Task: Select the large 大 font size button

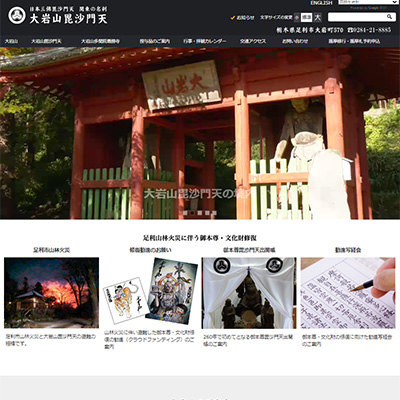Action: [x=317, y=17]
